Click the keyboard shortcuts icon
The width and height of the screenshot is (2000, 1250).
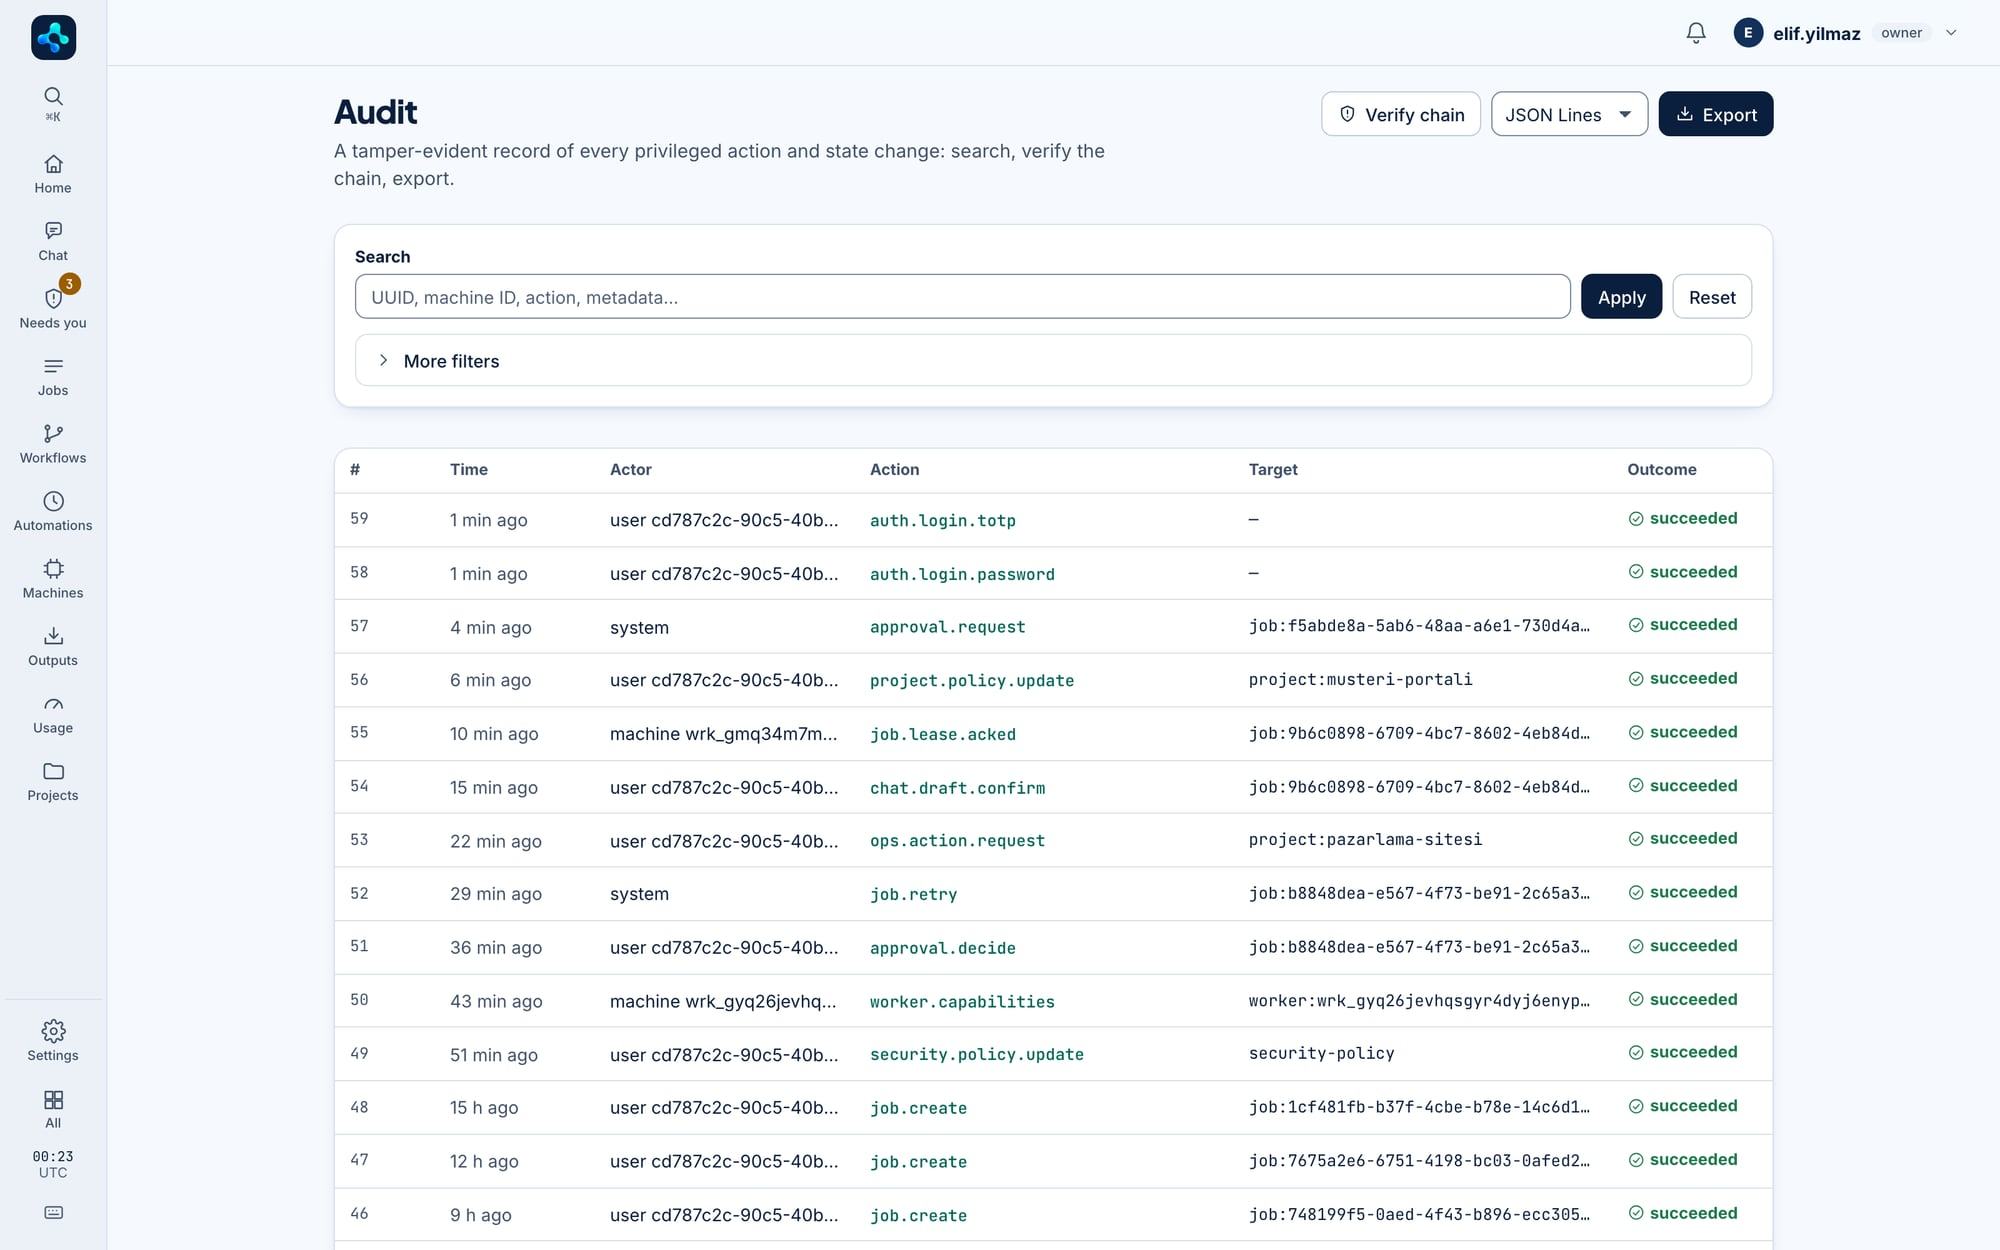tap(54, 1213)
